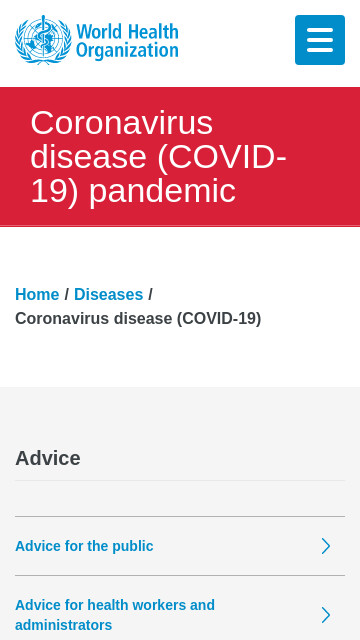Open the hamburger navigation menu
The width and height of the screenshot is (360, 640).
[320, 40]
